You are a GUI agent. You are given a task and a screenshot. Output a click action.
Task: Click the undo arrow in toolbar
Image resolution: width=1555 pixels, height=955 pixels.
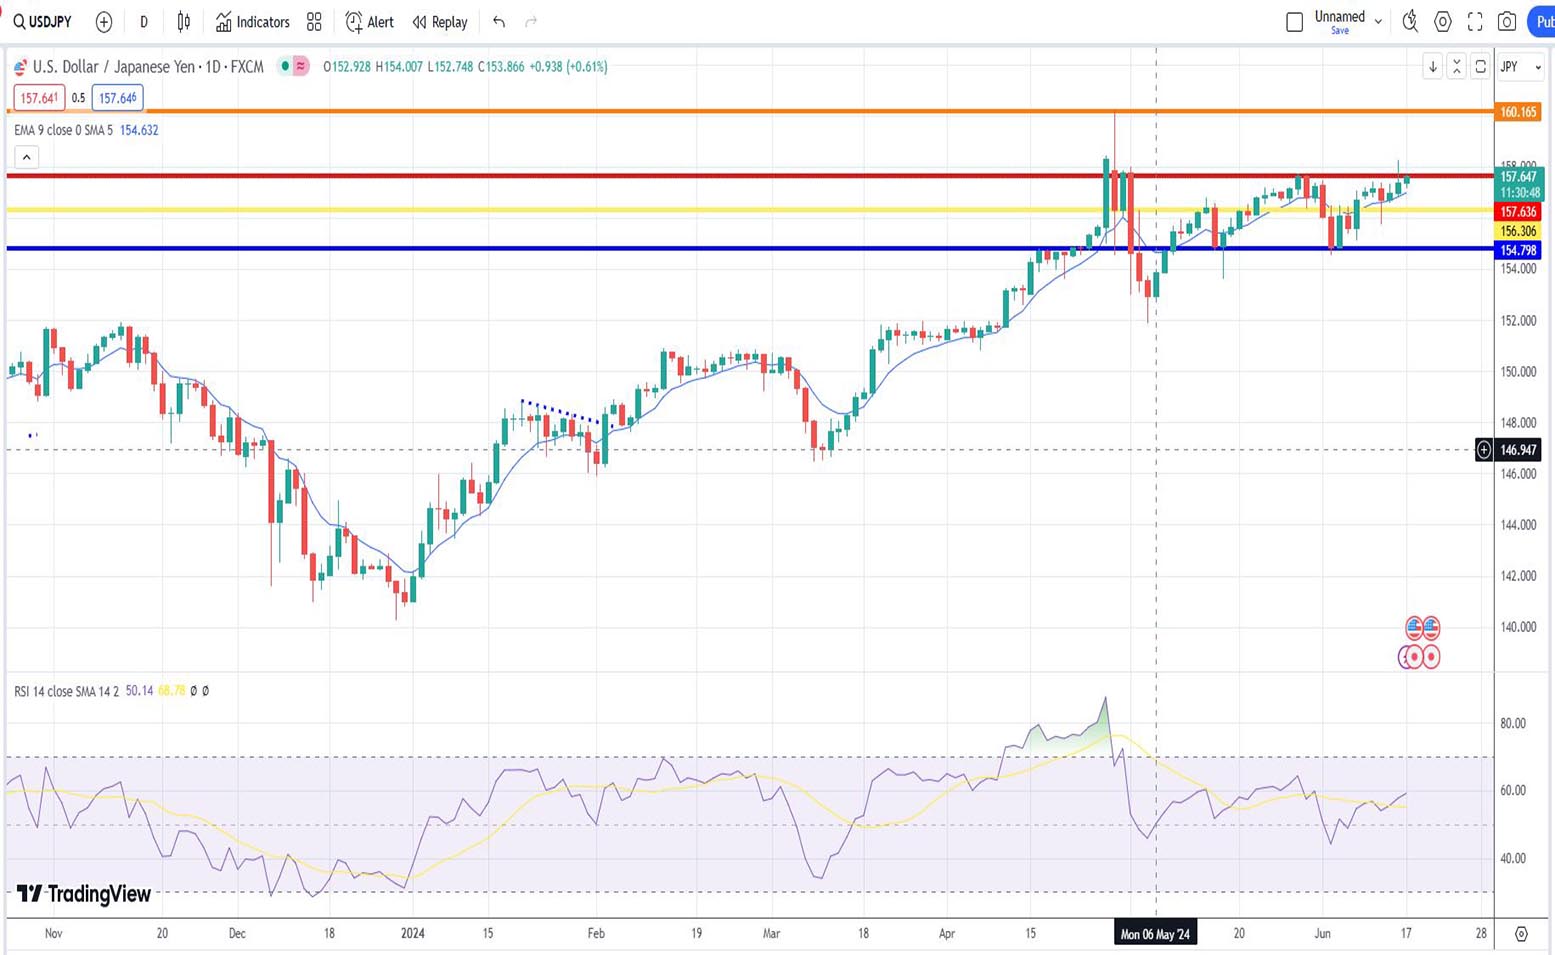tap(499, 22)
